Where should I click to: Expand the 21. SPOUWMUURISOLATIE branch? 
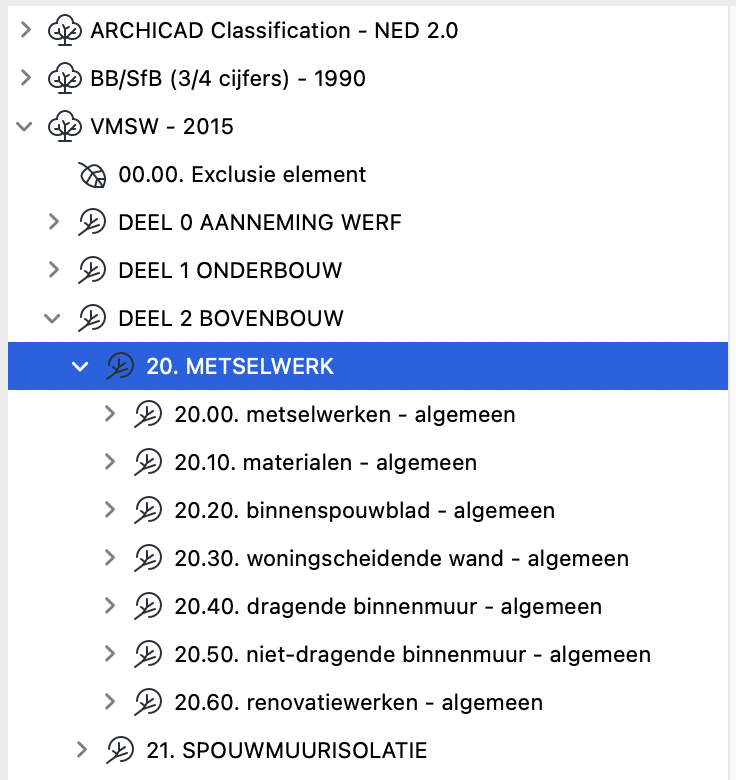click(82, 750)
